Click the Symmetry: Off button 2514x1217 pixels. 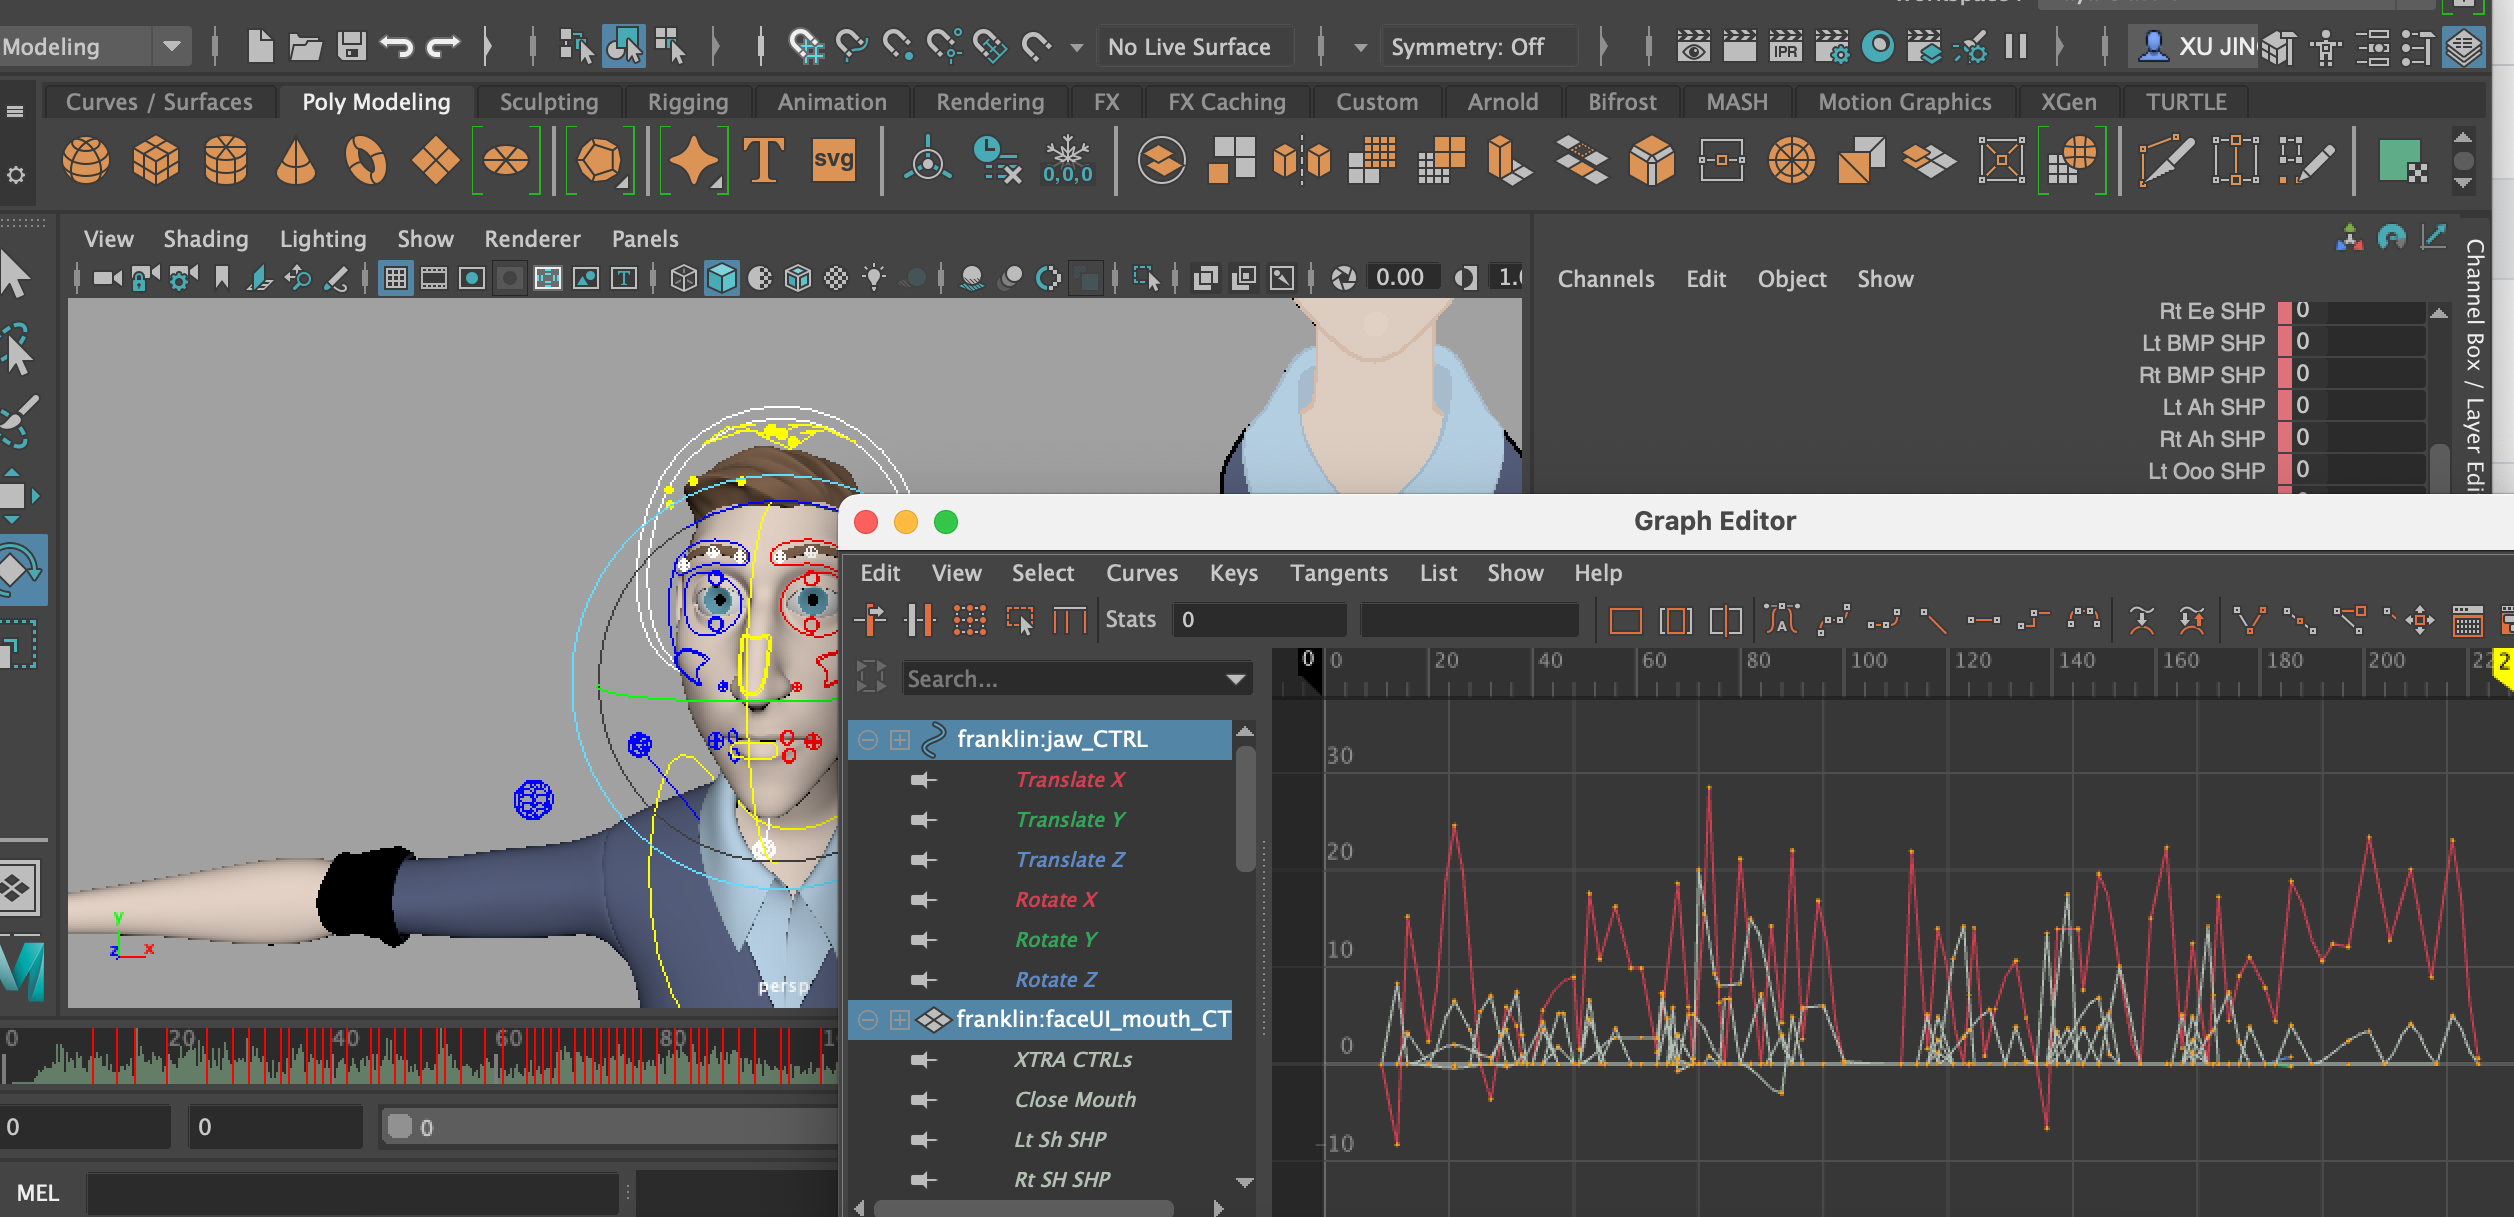tap(1466, 47)
